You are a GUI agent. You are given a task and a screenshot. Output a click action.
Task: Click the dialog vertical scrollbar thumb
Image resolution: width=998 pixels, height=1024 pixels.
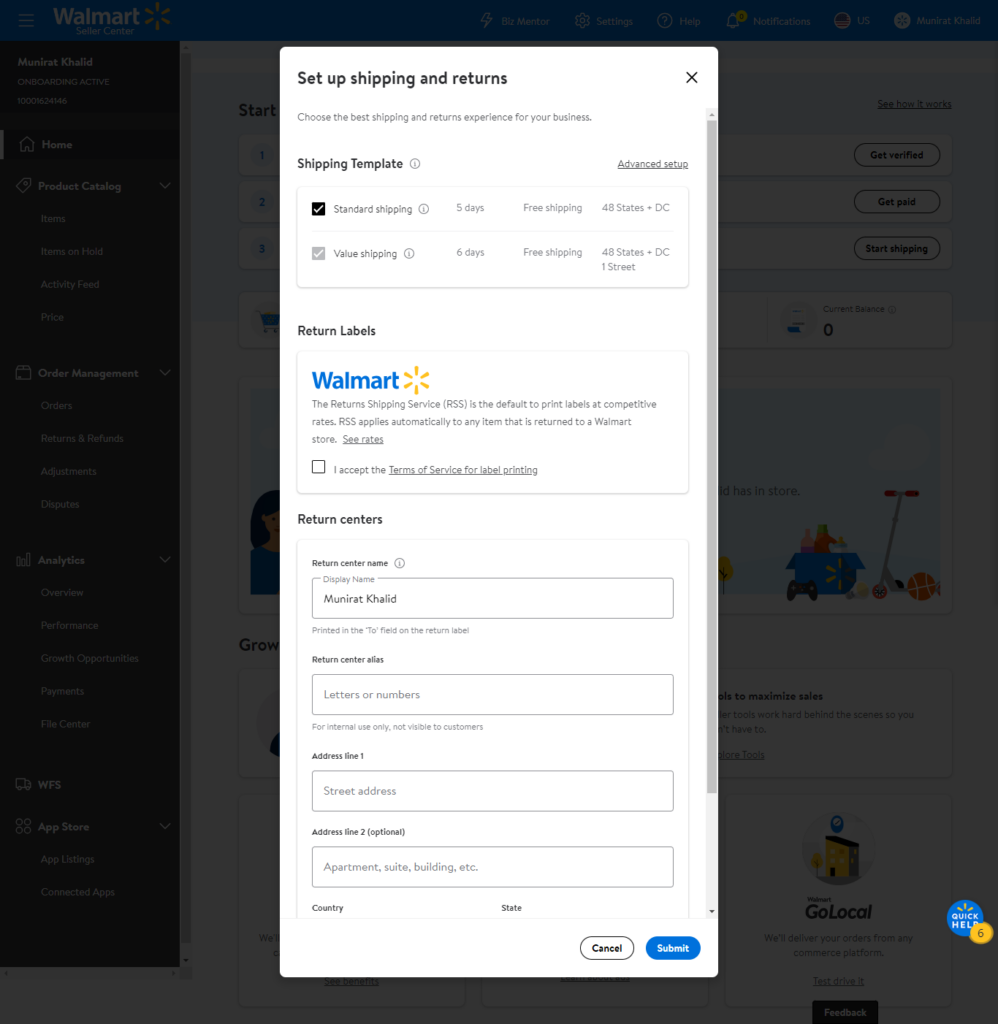pos(712,456)
